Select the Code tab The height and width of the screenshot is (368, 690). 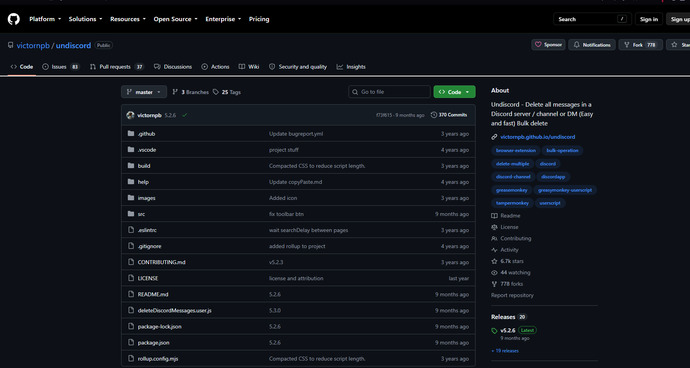coord(22,67)
